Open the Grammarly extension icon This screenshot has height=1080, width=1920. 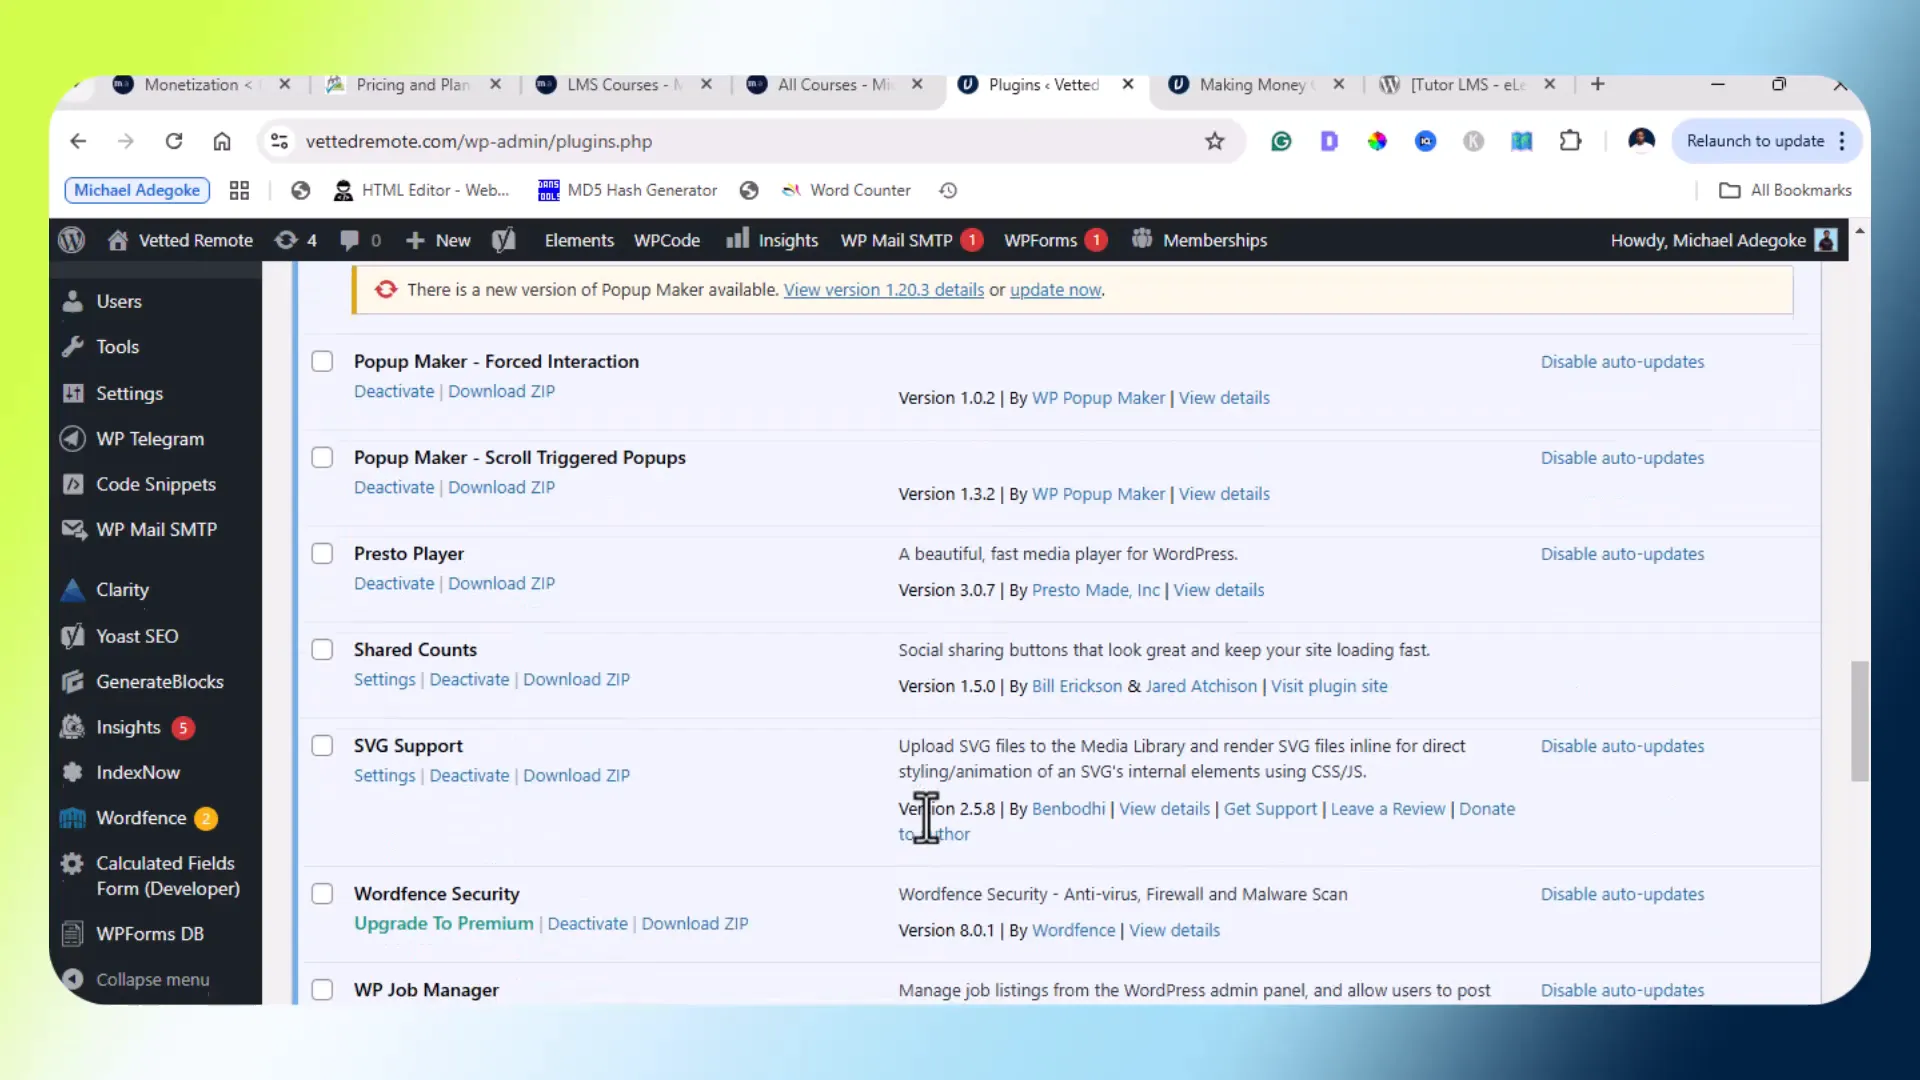coord(1281,141)
